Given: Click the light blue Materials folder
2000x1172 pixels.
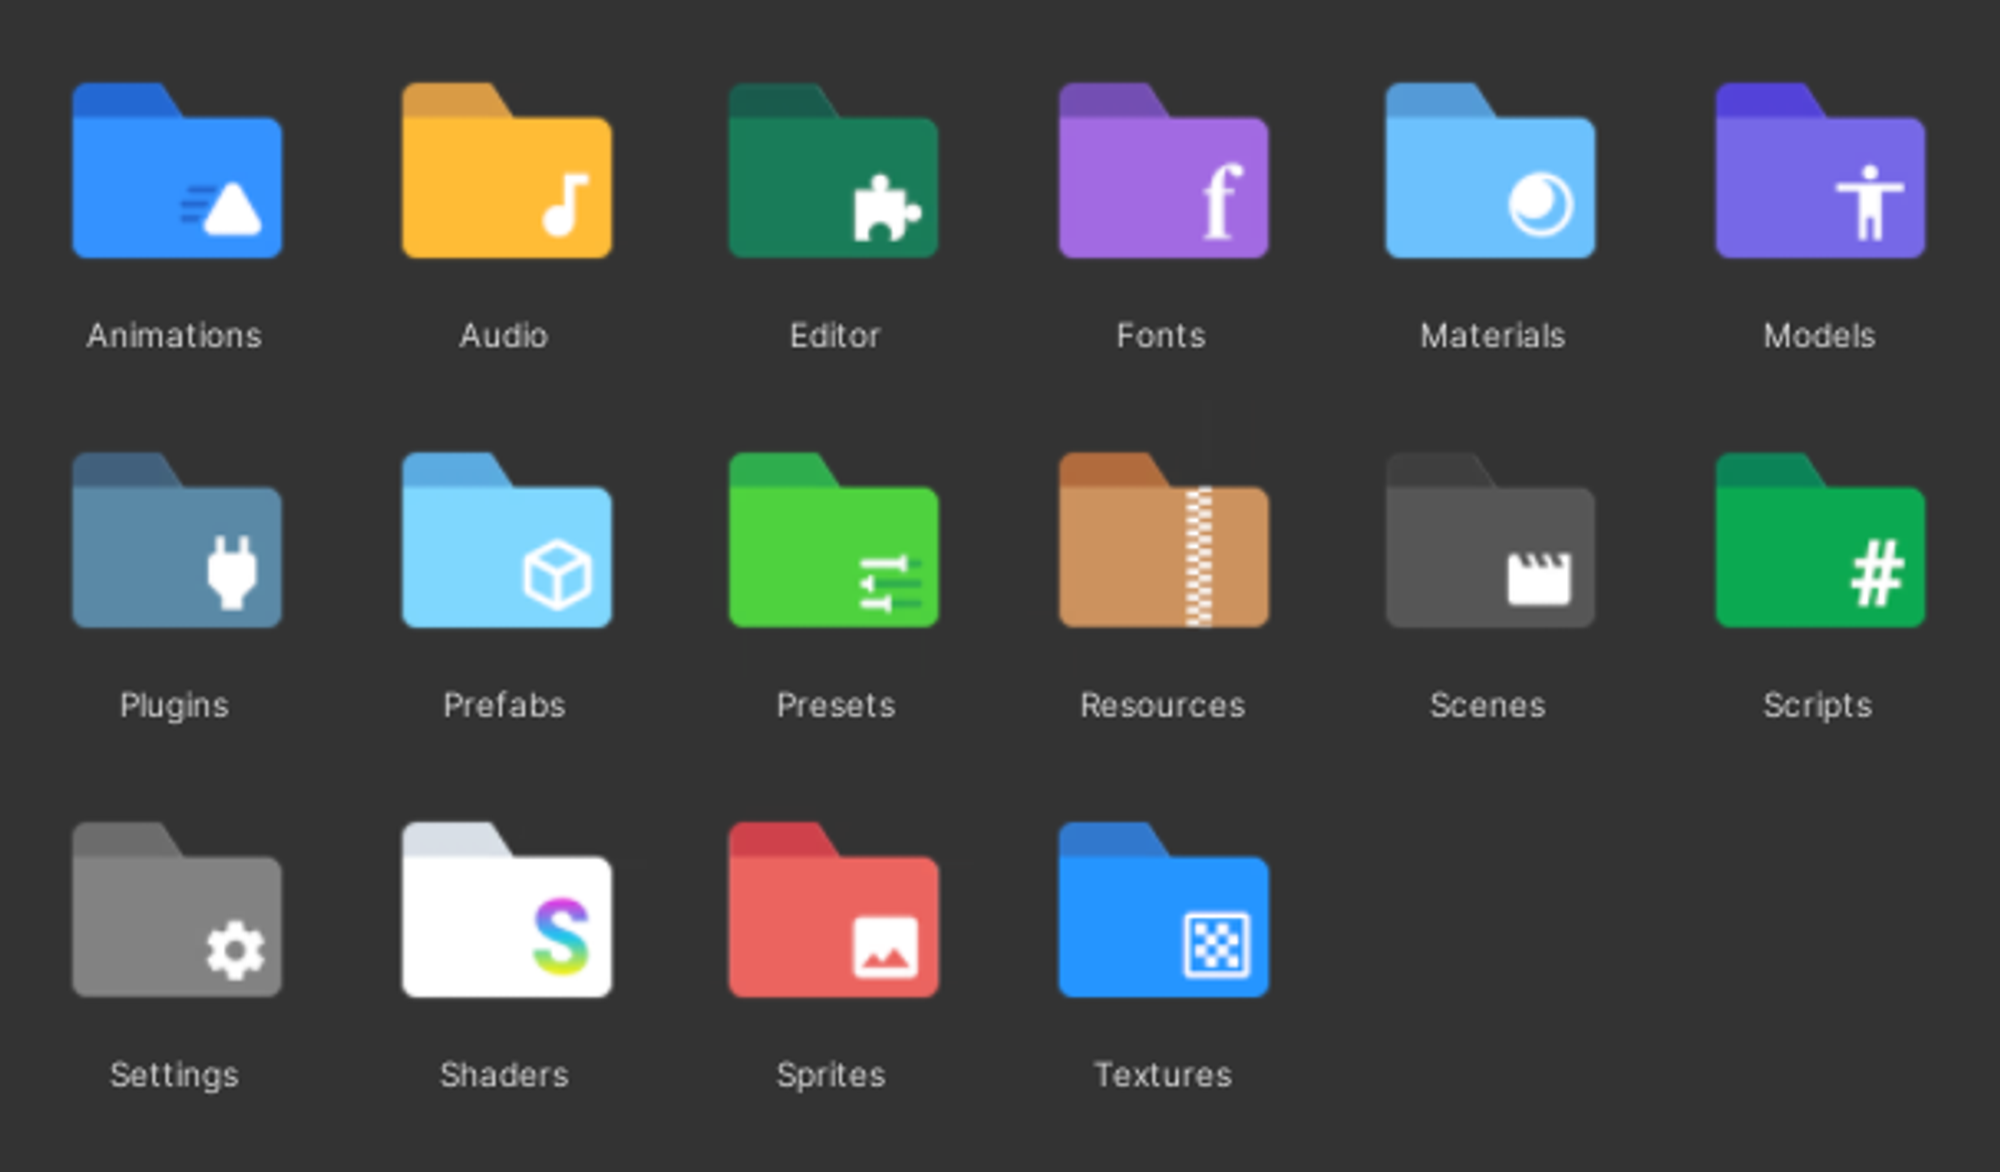Looking at the screenshot, I should pyautogui.click(x=1490, y=172).
